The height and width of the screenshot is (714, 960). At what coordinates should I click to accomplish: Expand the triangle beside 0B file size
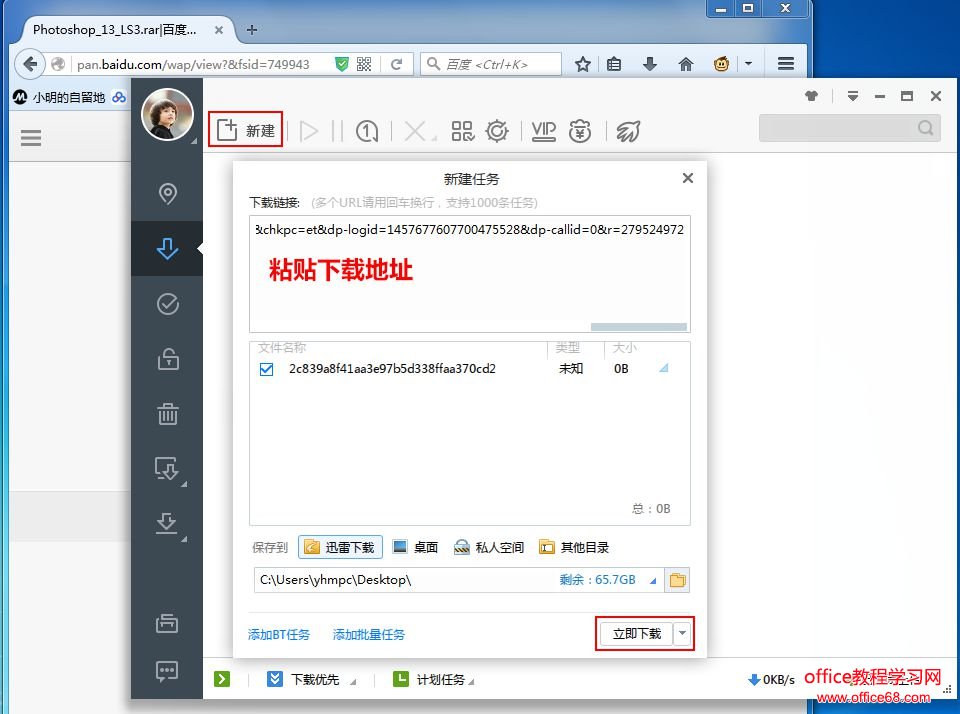click(664, 368)
